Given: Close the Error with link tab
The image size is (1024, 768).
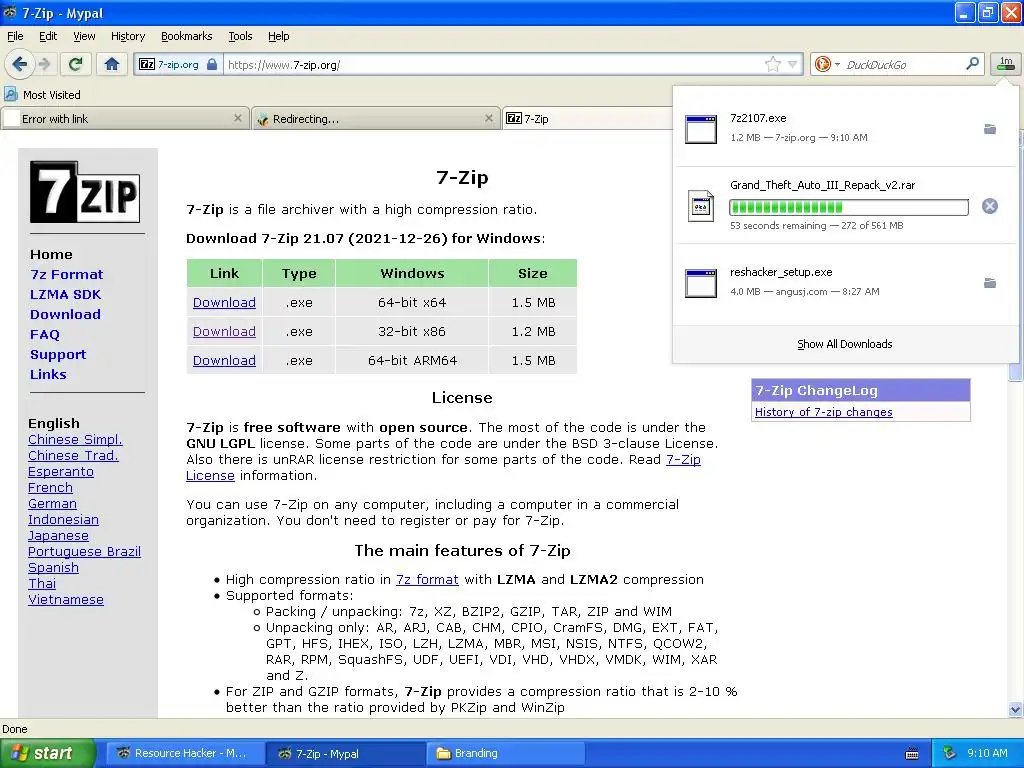Looking at the screenshot, I should 238,118.
